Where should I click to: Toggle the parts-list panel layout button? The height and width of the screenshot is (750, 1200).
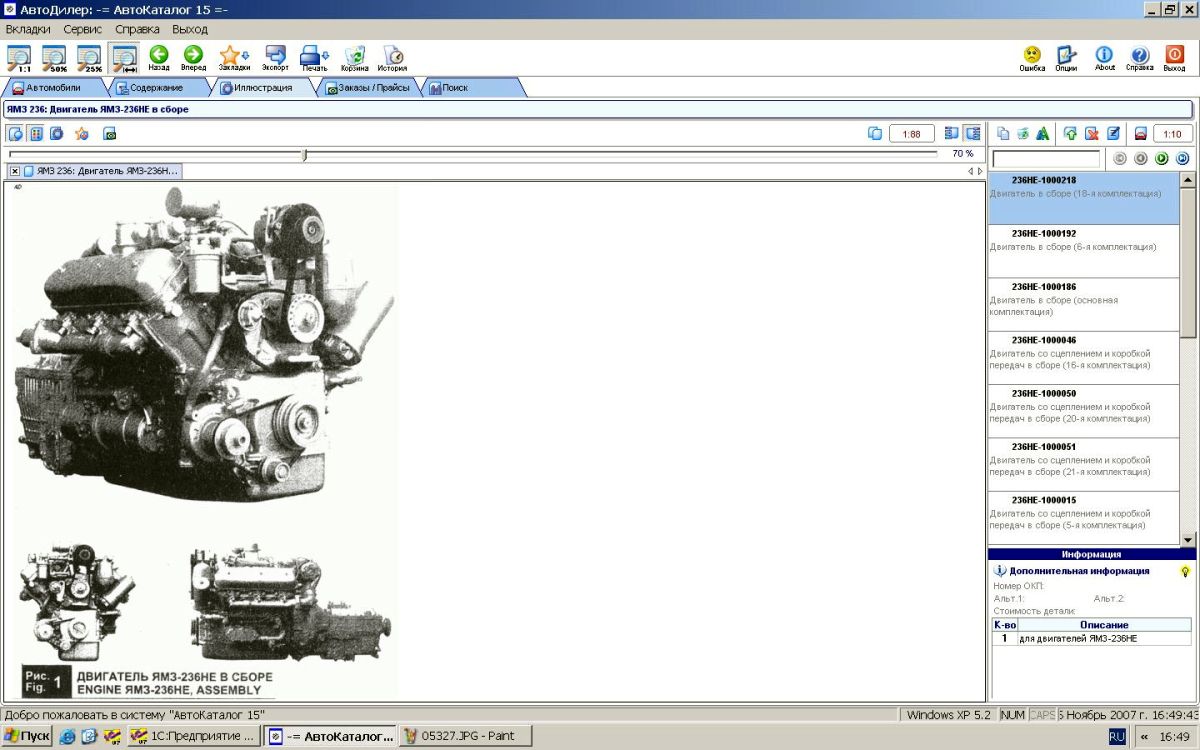972,133
